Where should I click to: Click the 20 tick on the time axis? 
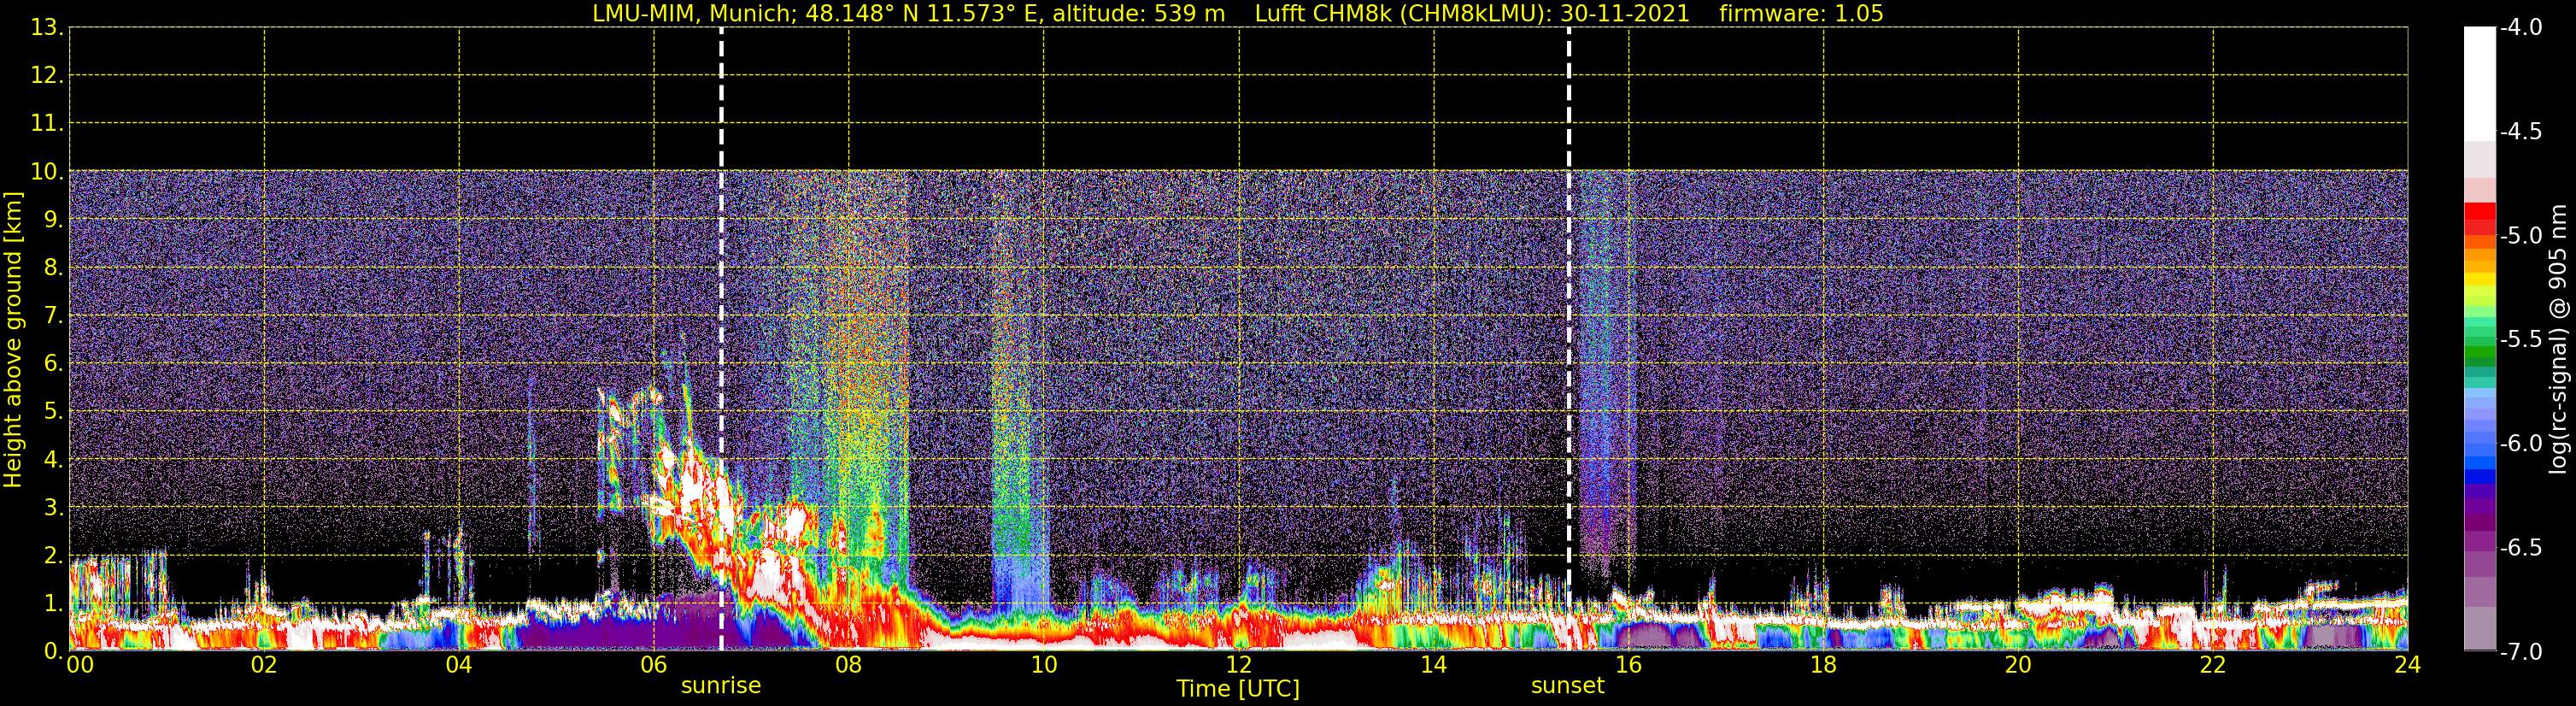[x=2018, y=665]
